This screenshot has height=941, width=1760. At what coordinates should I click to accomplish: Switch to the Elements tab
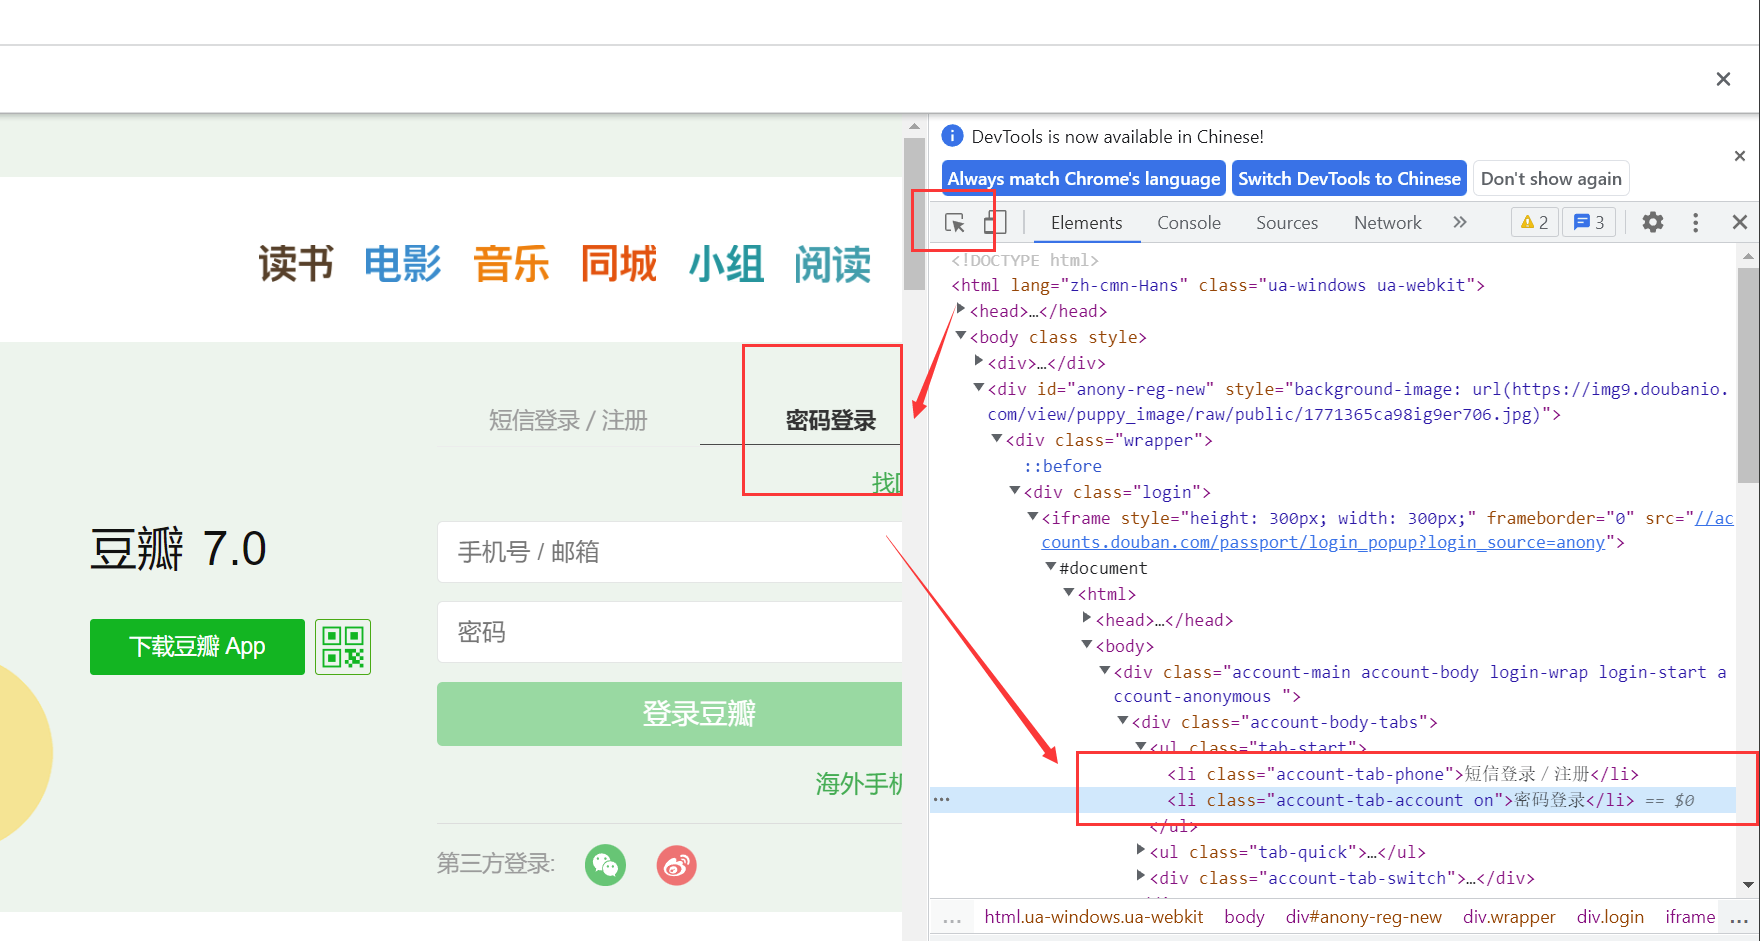1086,222
